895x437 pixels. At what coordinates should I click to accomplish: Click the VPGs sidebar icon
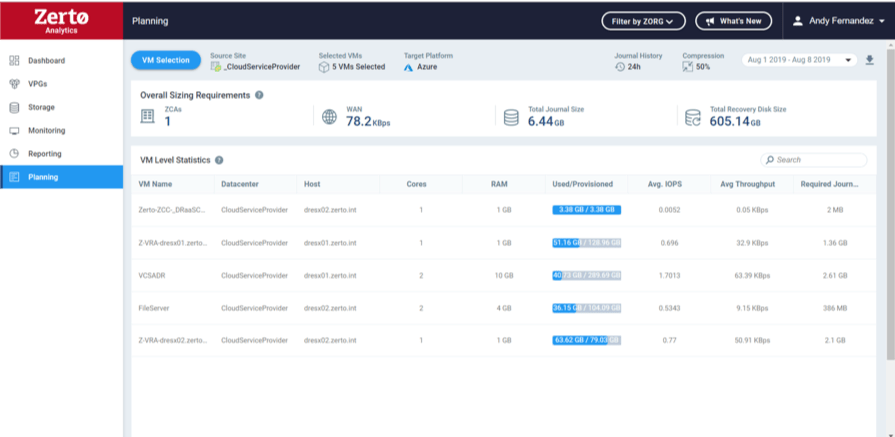click(x=15, y=84)
